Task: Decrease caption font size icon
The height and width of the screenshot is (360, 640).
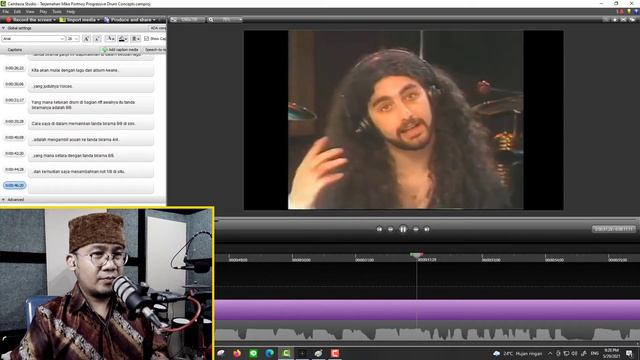Action: point(97,38)
